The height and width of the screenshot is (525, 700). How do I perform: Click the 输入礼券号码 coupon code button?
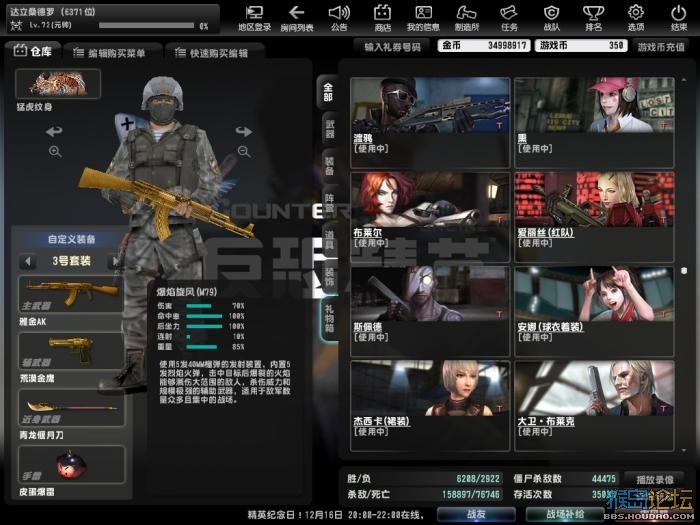(392, 47)
